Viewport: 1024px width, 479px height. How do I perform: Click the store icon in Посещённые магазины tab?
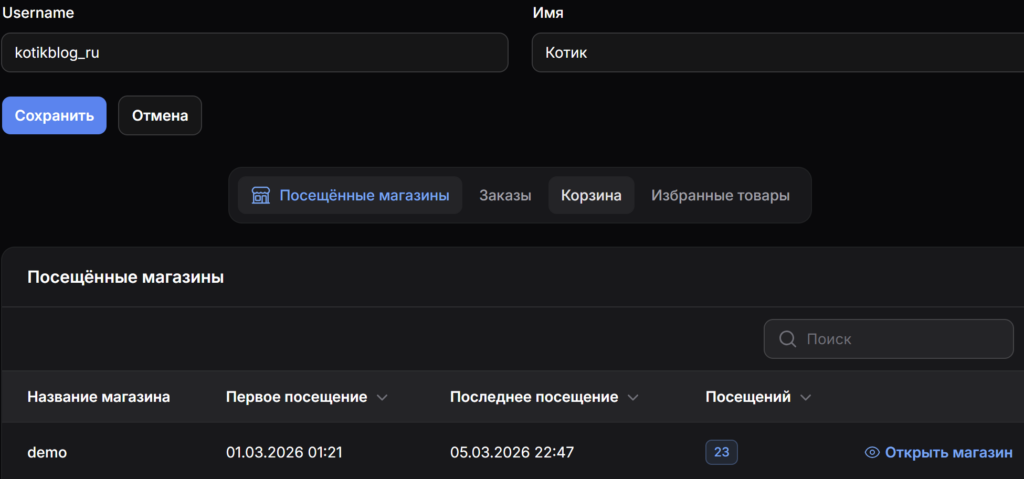pyautogui.click(x=260, y=196)
